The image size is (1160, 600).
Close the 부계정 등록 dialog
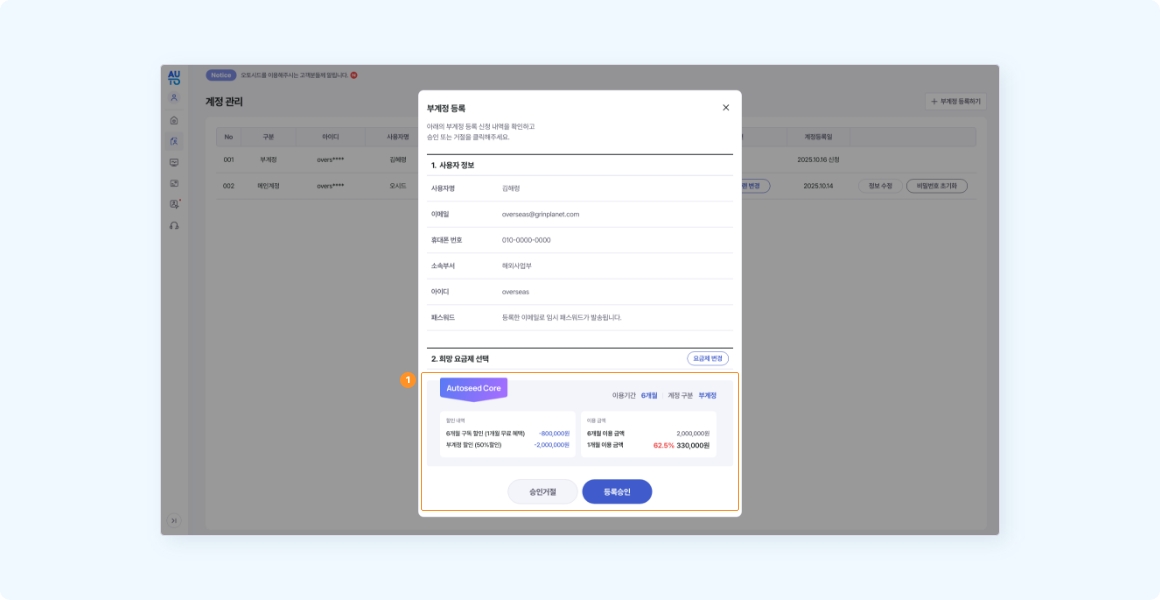[x=726, y=107]
